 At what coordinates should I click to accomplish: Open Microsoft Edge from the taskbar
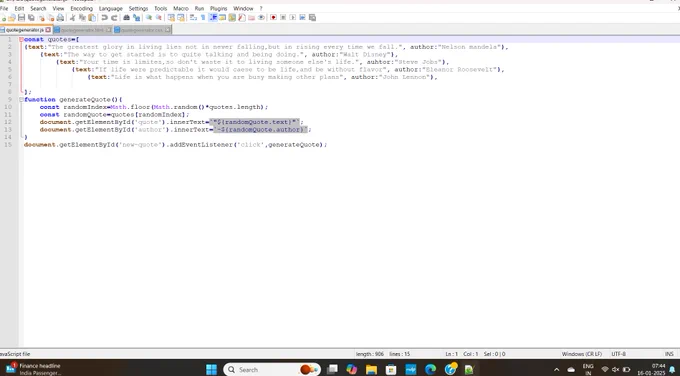pyautogui.click(x=430, y=369)
